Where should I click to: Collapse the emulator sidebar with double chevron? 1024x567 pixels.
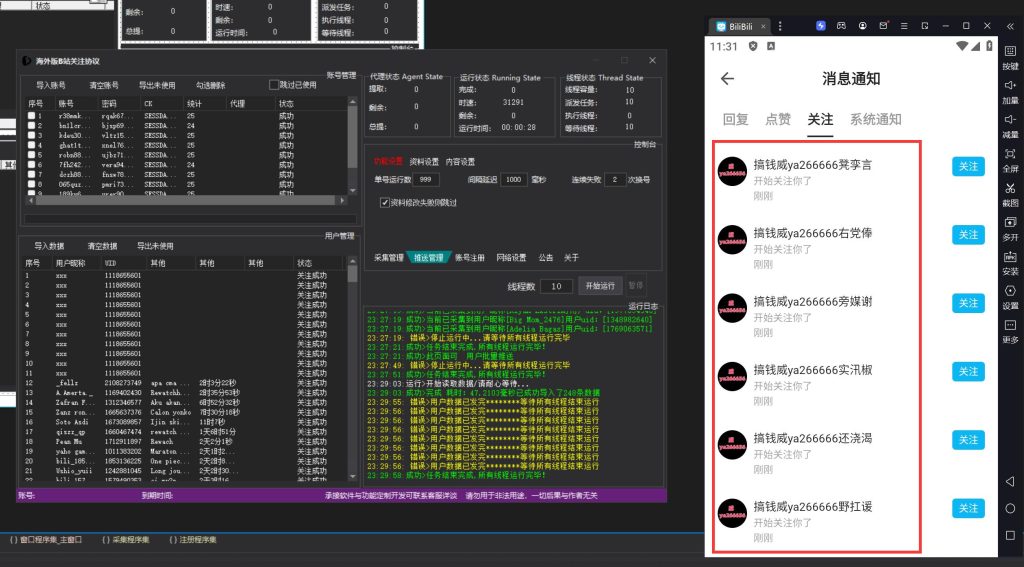coord(1010,25)
